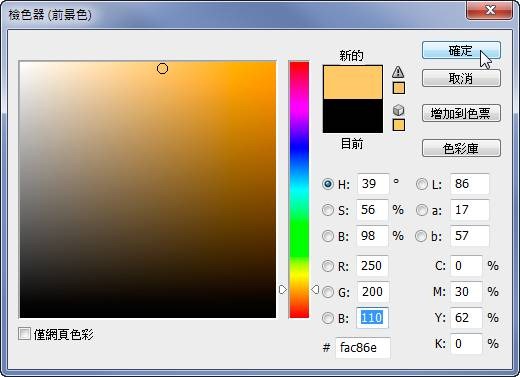Click the 取消 button
Viewport: 520px width, 377px height.
coord(461,79)
